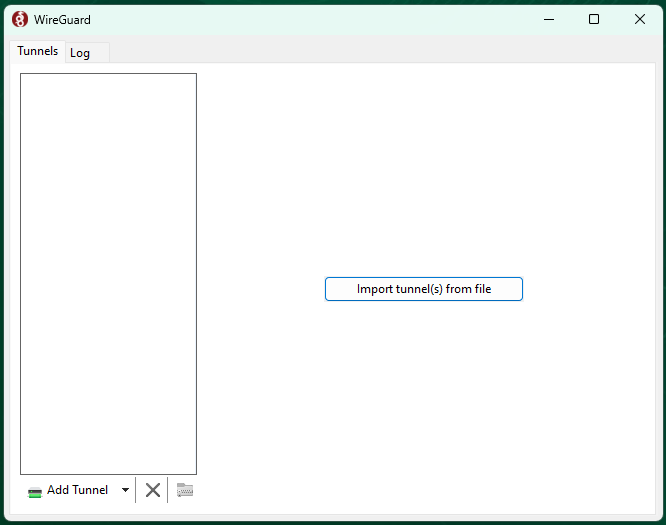Click the WireGuard logo in title bar
Viewport: 666px width, 525px height.
click(20, 20)
